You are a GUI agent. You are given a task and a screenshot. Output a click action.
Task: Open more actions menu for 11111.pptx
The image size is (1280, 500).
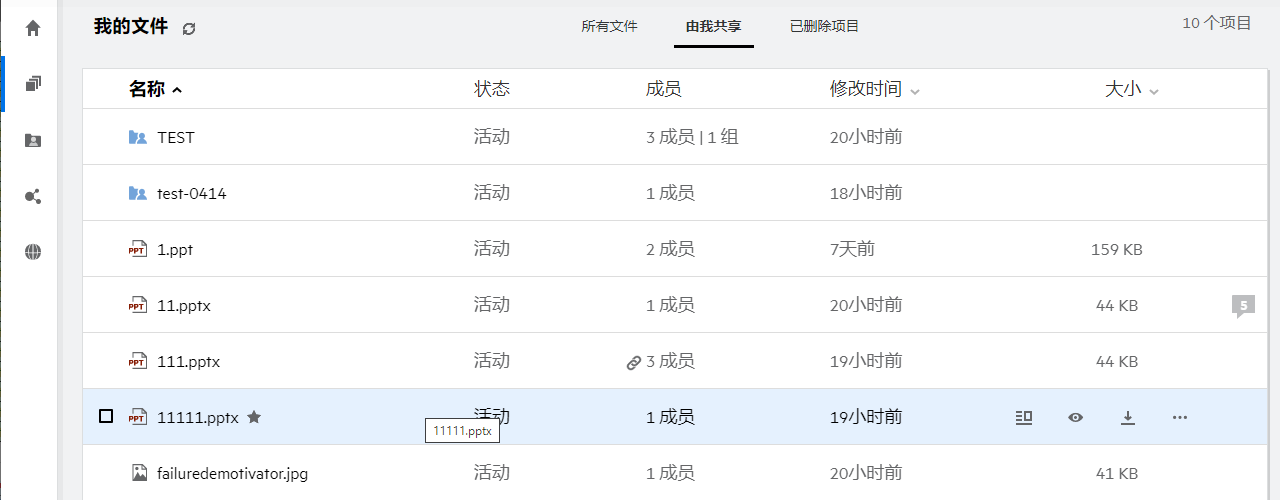click(x=1179, y=417)
